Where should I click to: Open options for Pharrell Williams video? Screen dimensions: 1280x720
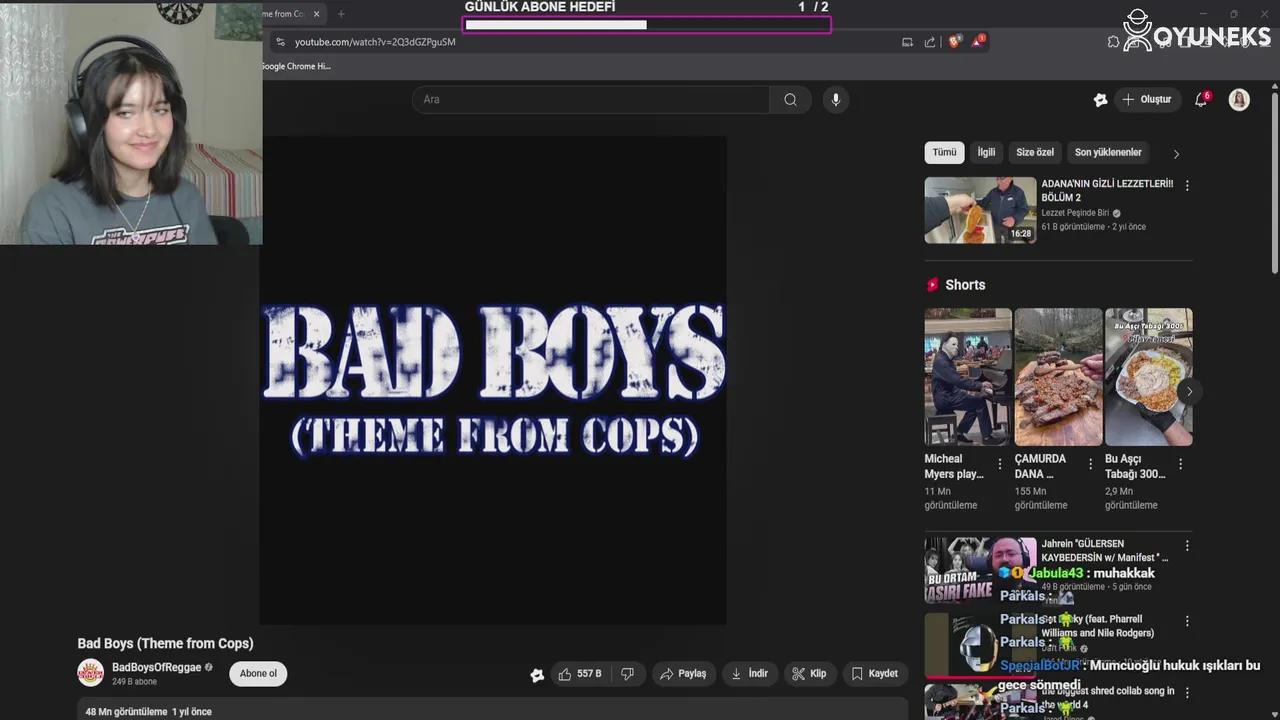coord(1187,621)
